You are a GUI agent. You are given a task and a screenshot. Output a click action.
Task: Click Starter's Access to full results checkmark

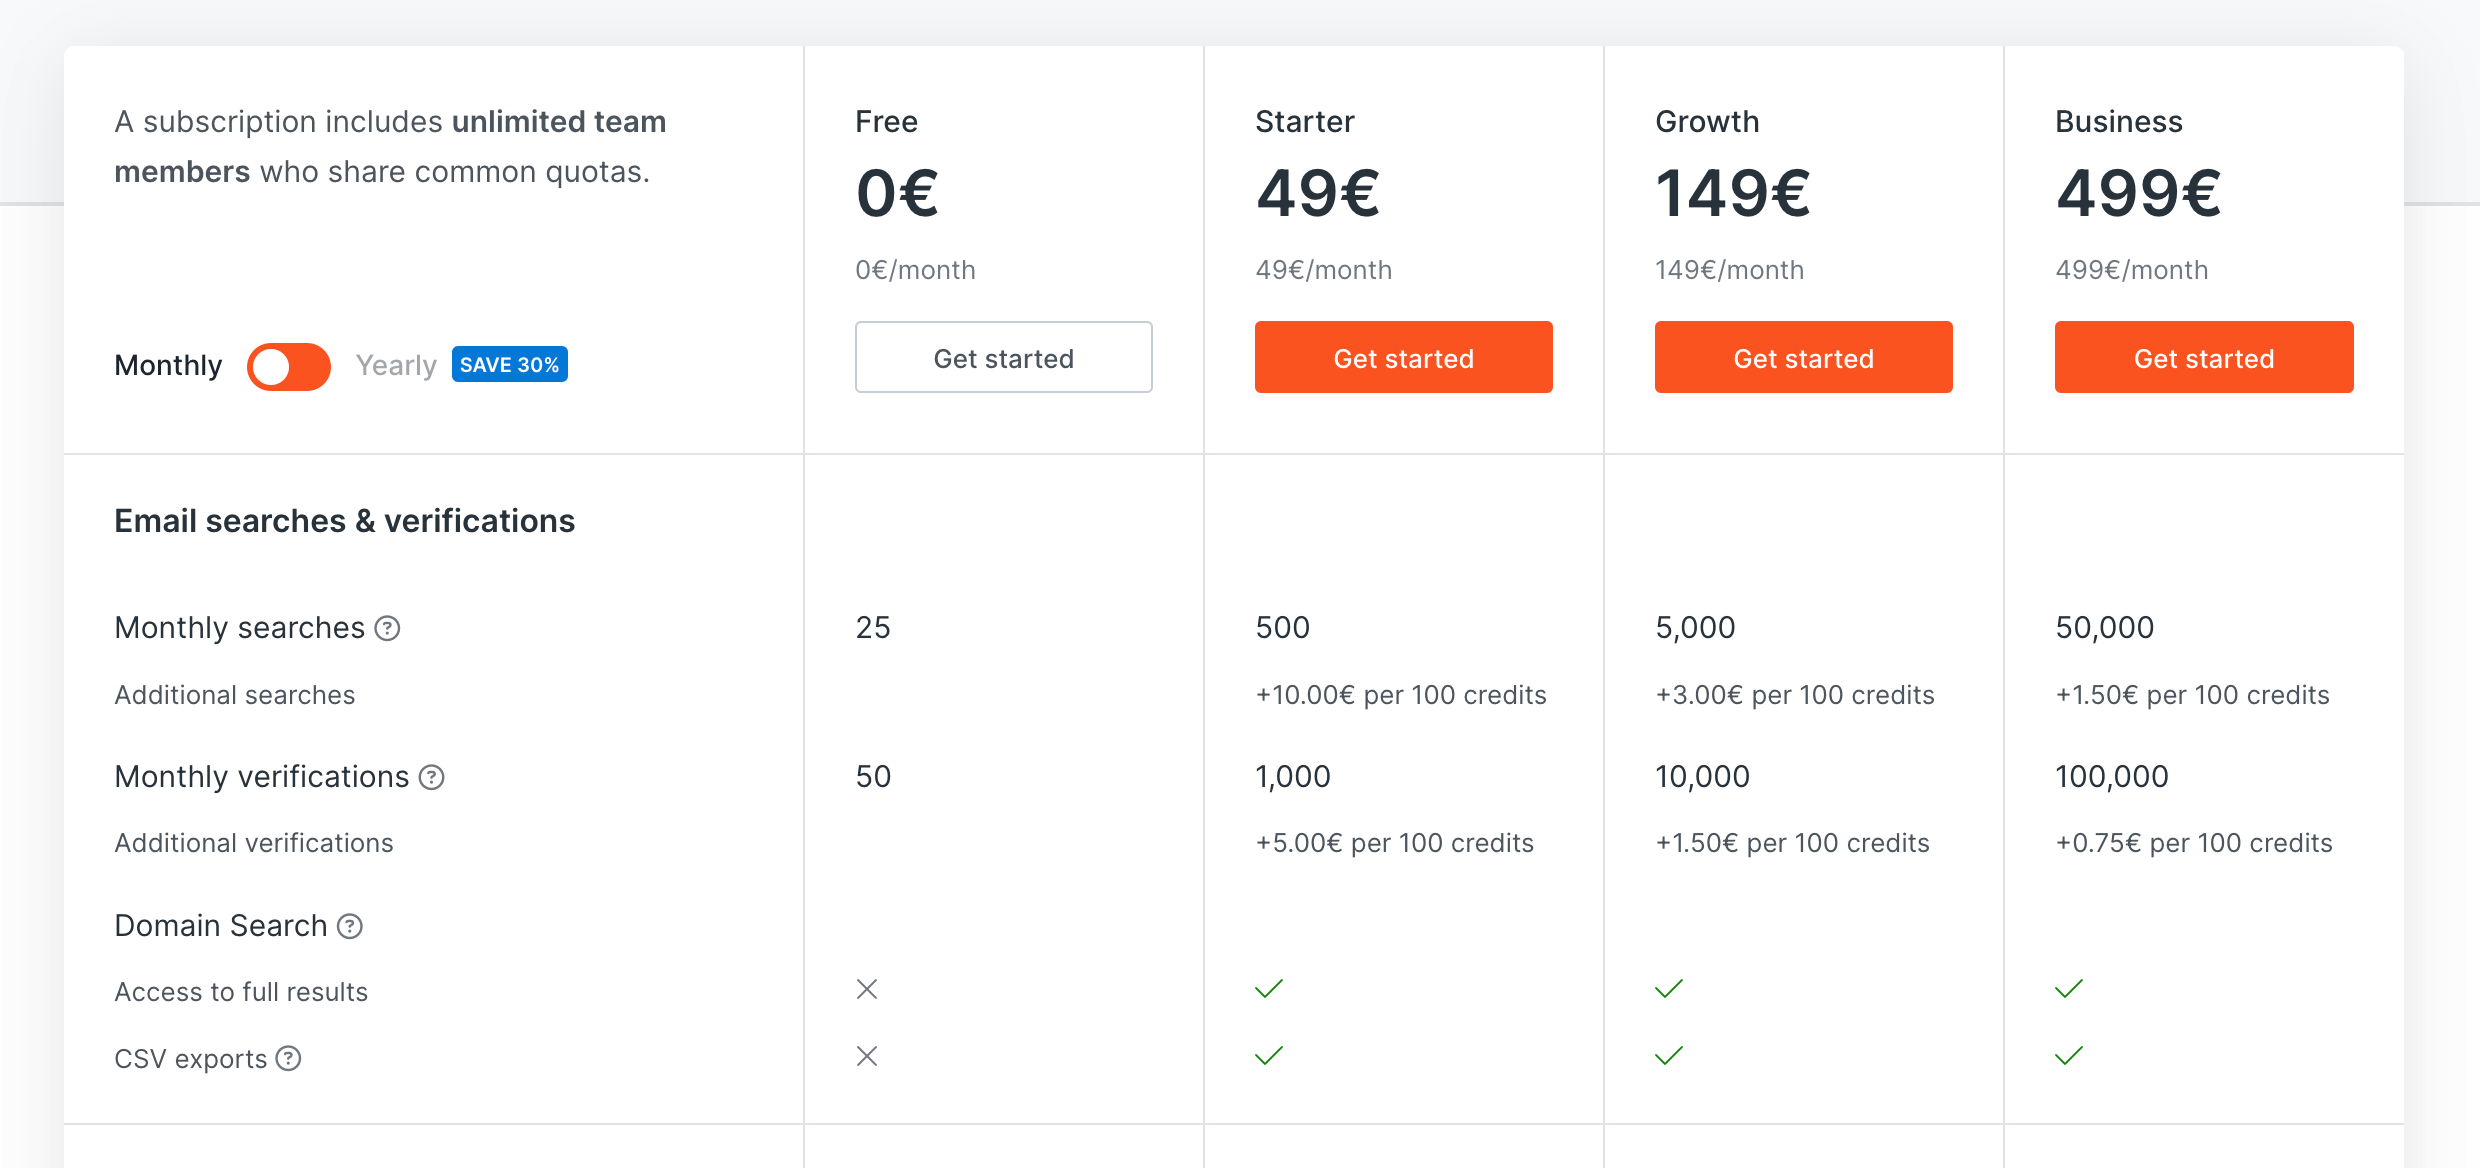coord(1268,989)
